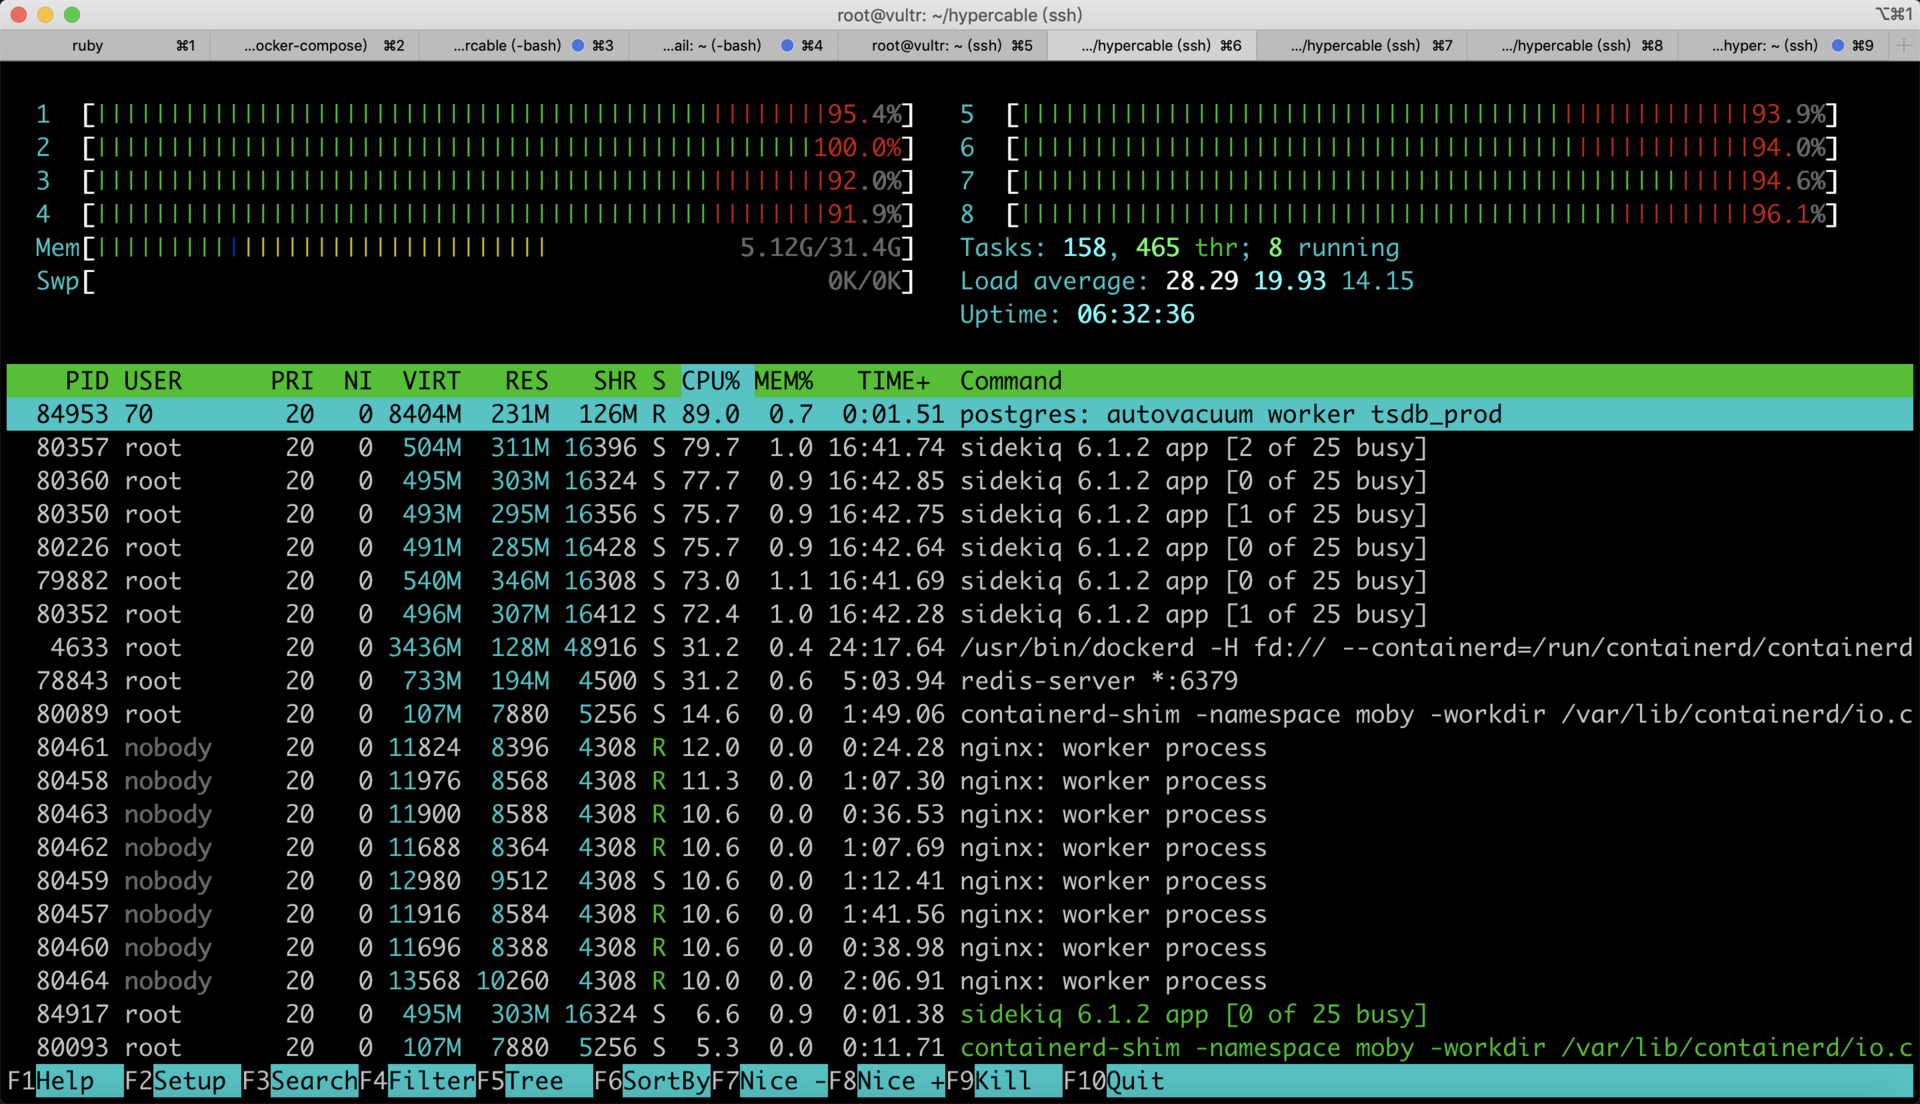Select containerd-shim process with PID 80093
Screen dimensions: 1920x1104
pyautogui.click(x=960, y=1048)
